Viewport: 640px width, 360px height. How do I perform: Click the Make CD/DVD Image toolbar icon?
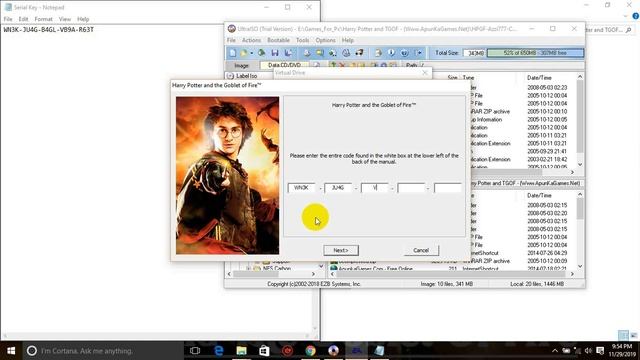tap(307, 53)
